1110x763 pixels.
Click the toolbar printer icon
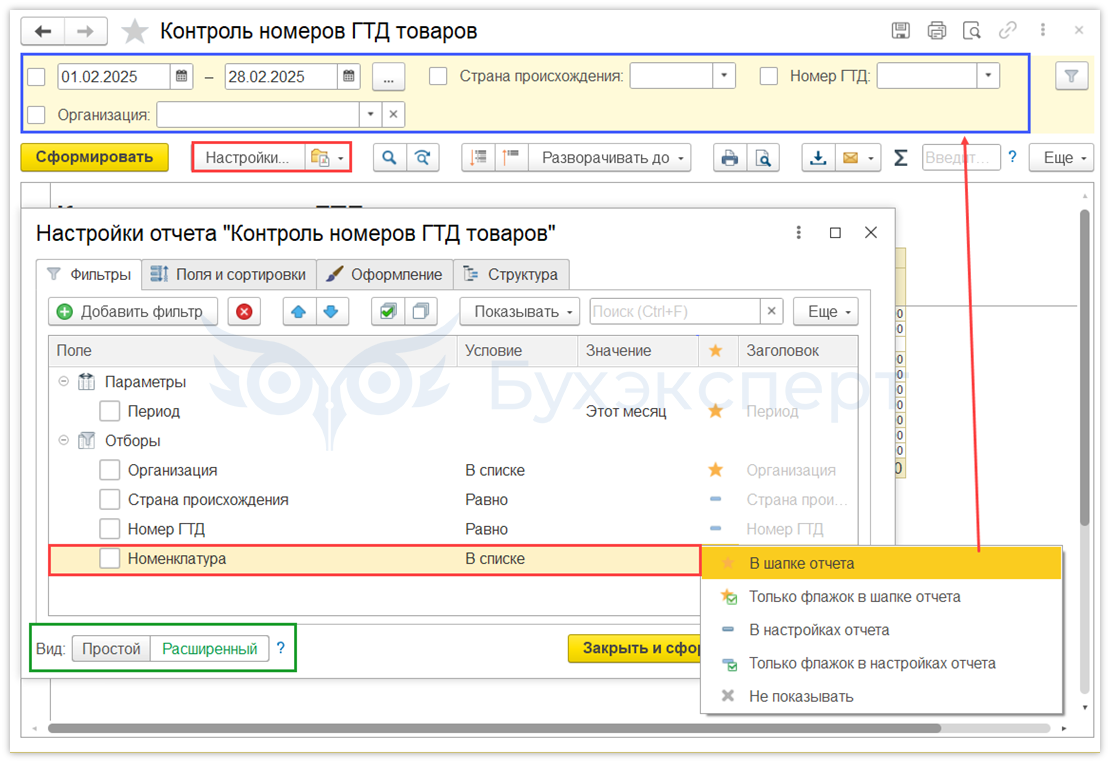click(729, 157)
